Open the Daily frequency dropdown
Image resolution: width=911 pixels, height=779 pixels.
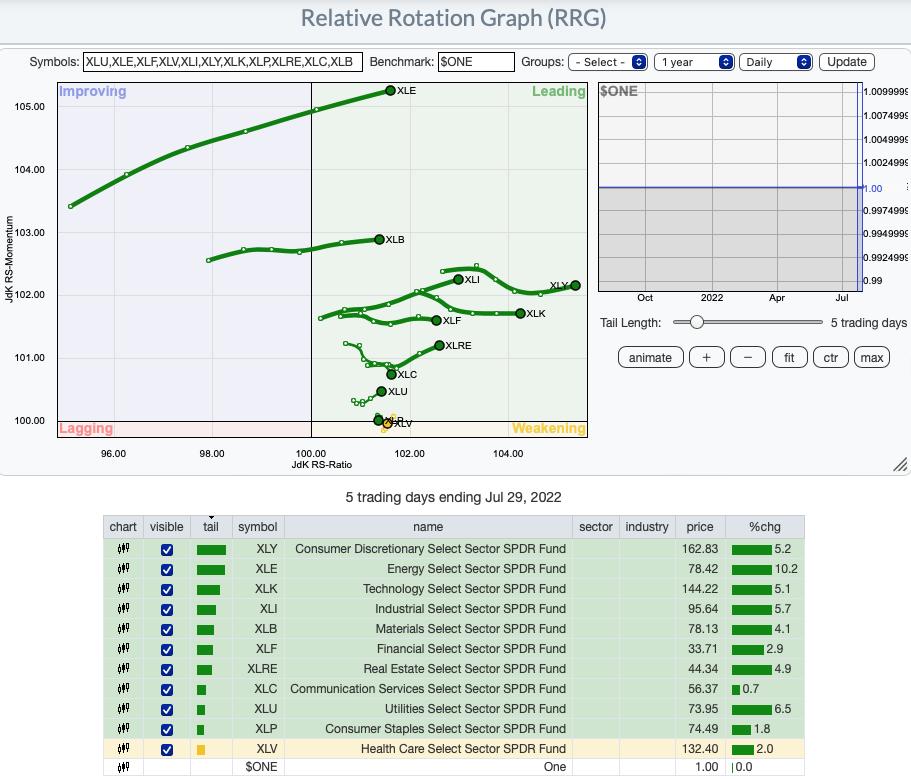[775, 62]
